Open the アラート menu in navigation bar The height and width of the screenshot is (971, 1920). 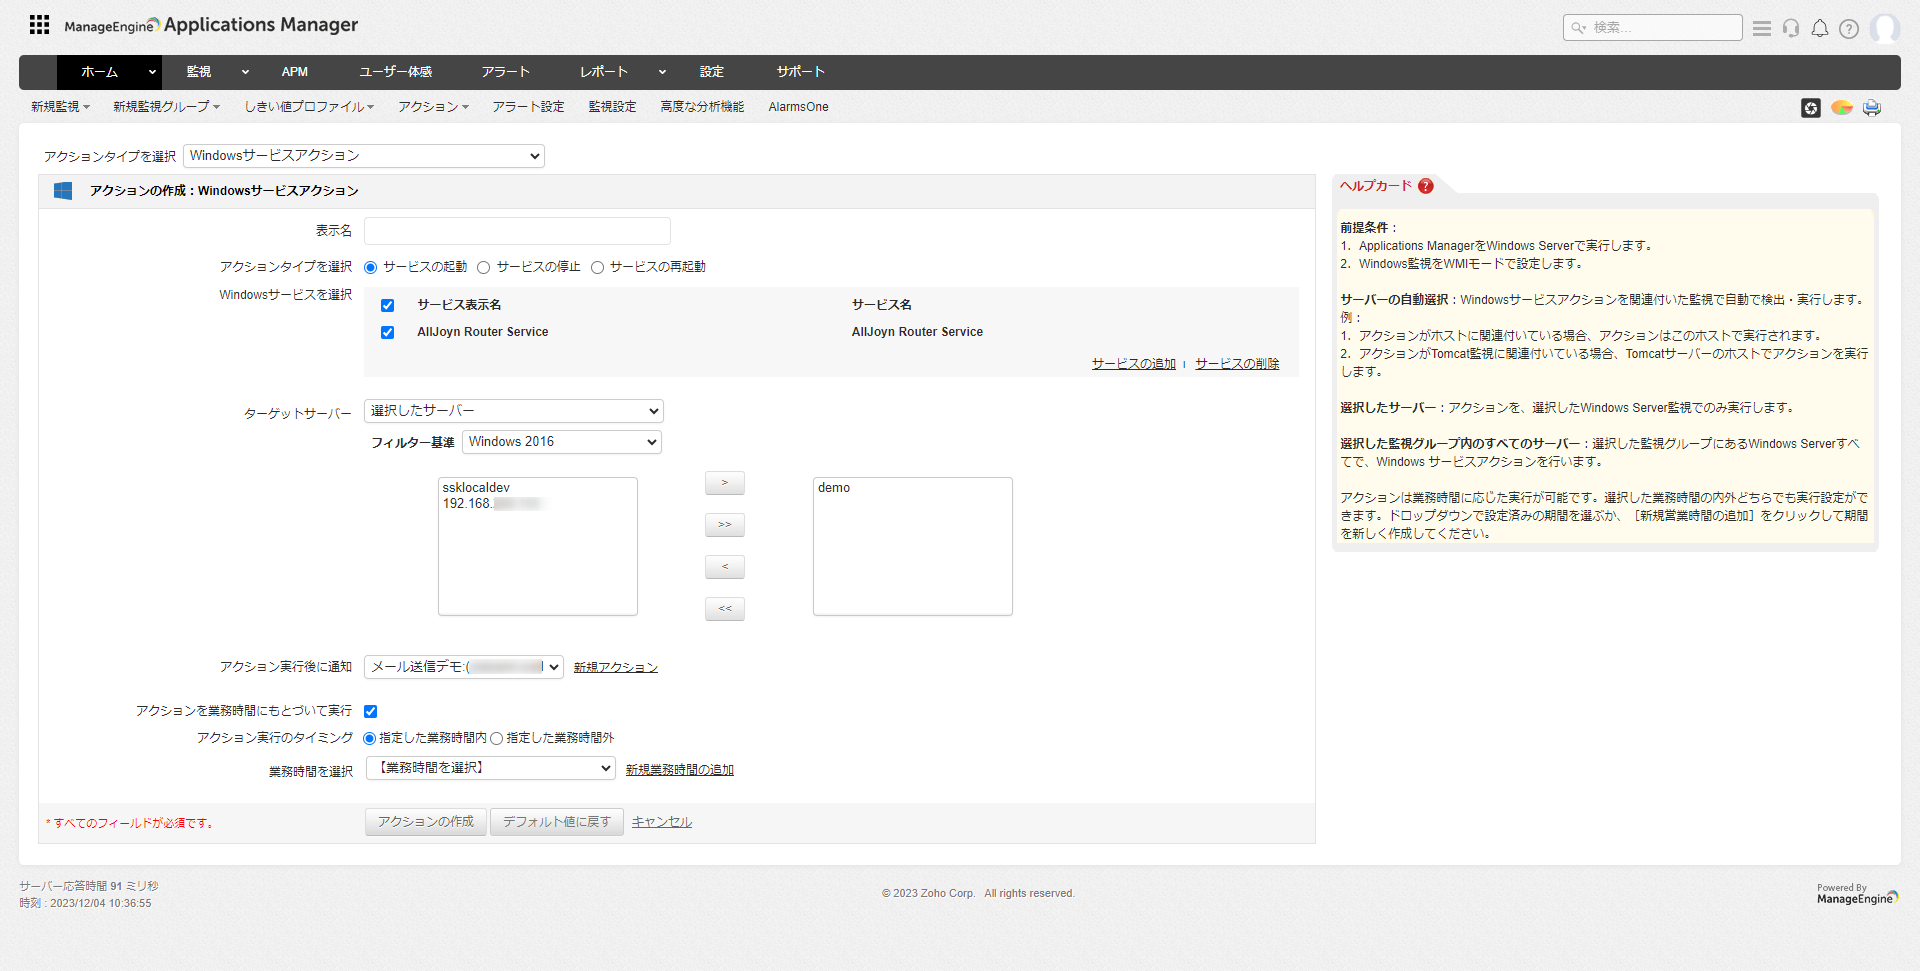[505, 72]
